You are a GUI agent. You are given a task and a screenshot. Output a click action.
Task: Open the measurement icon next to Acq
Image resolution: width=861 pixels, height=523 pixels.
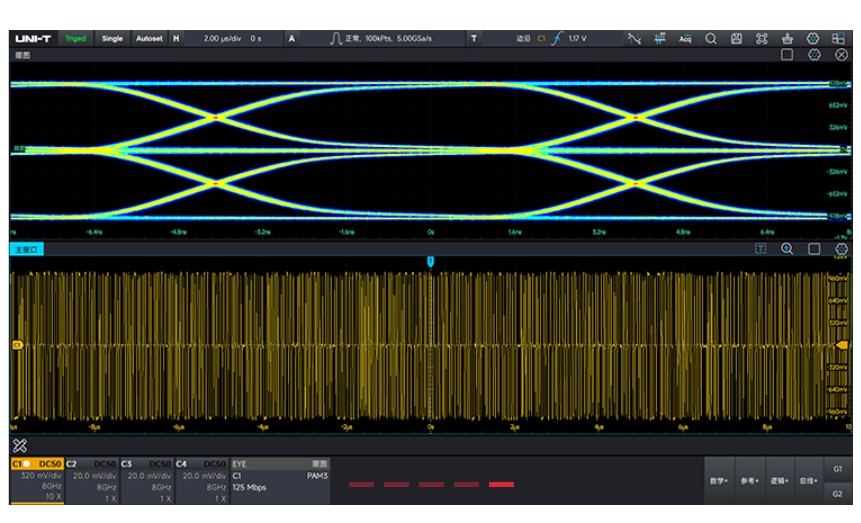pos(660,39)
